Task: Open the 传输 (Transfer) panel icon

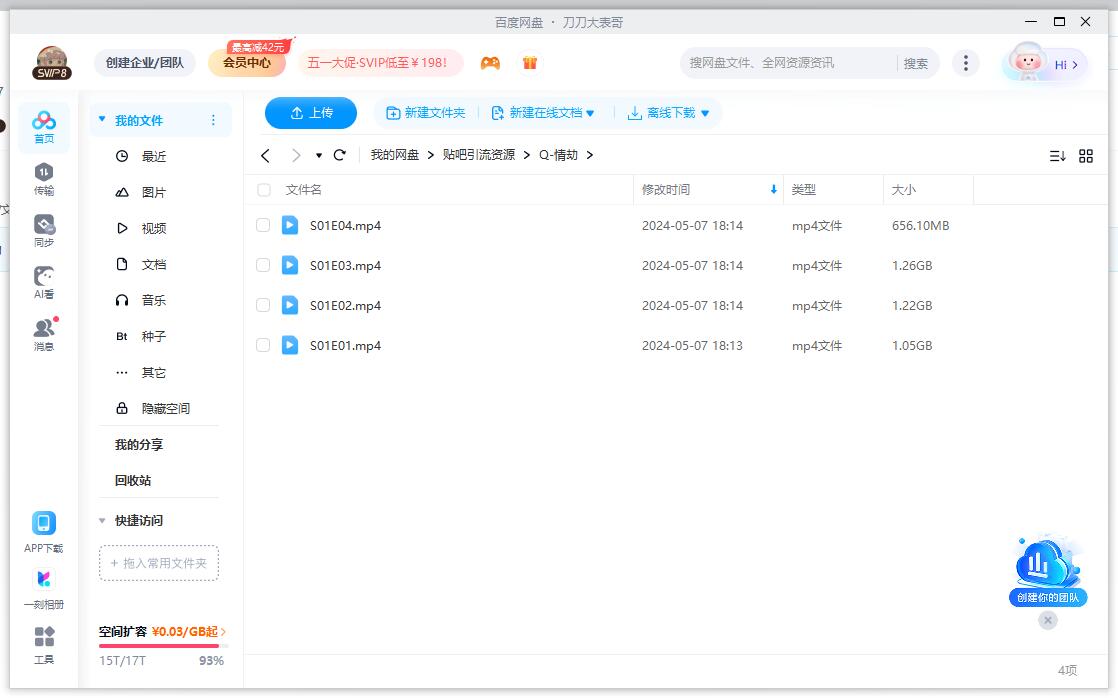Action: point(43,172)
